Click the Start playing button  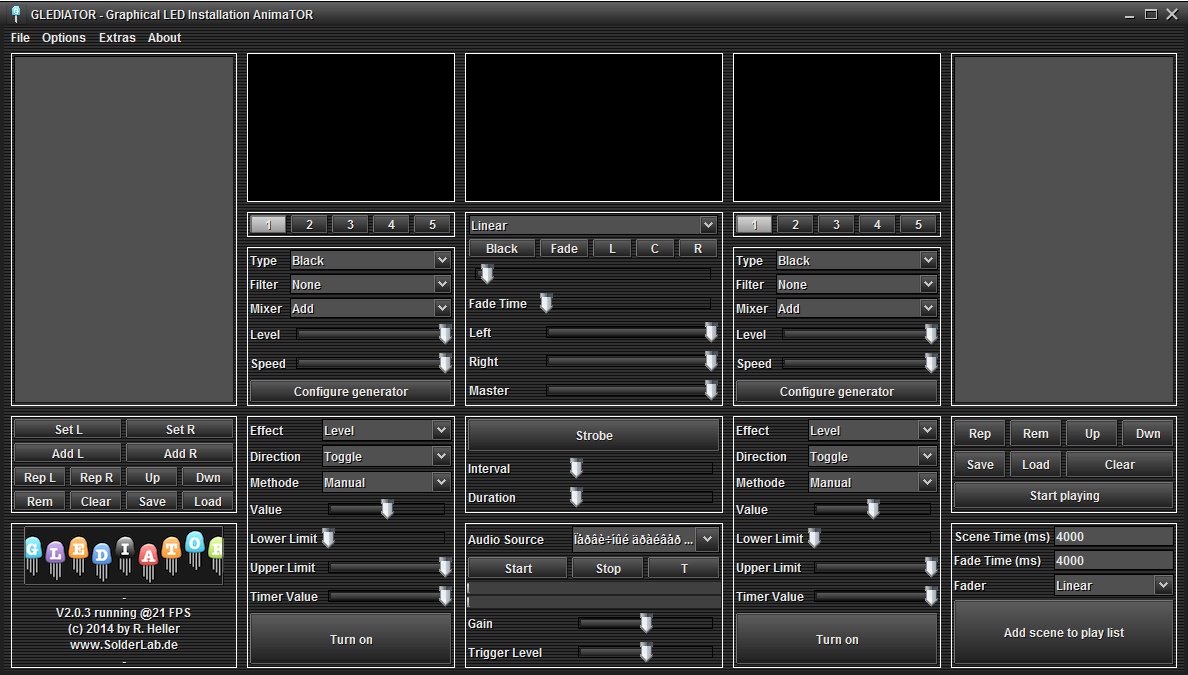(x=1063, y=496)
